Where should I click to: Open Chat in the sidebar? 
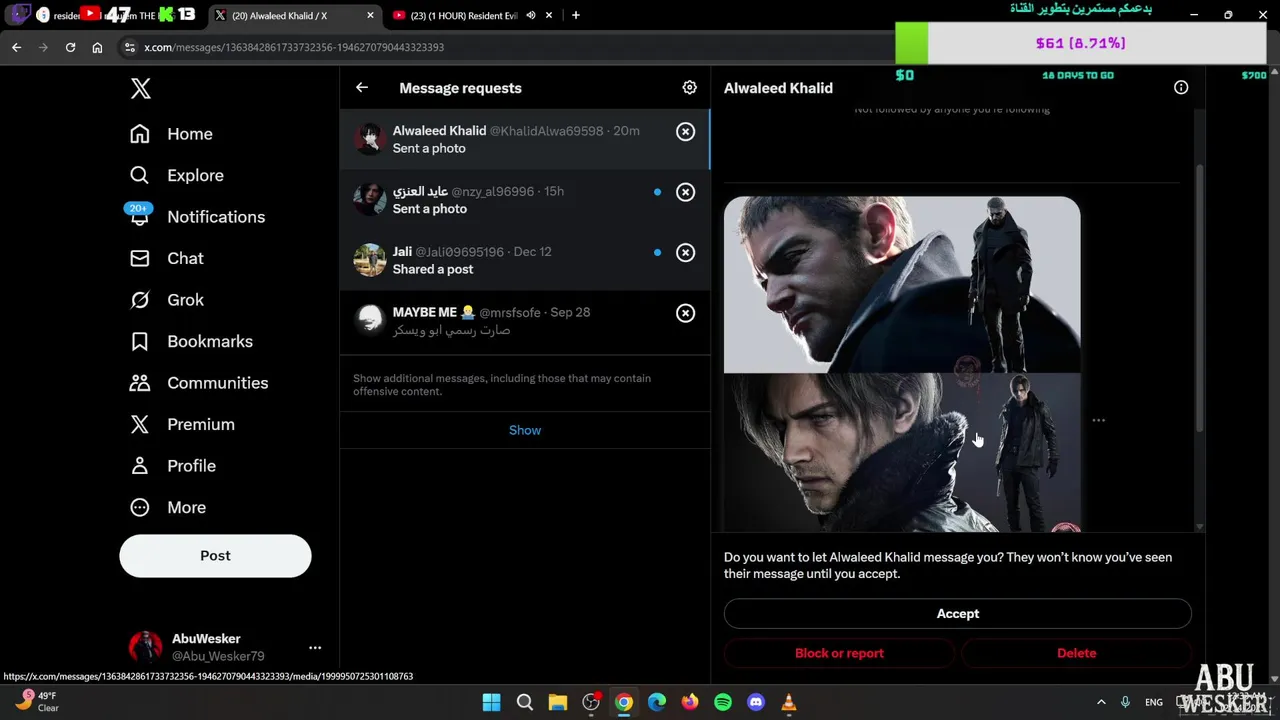(167, 258)
